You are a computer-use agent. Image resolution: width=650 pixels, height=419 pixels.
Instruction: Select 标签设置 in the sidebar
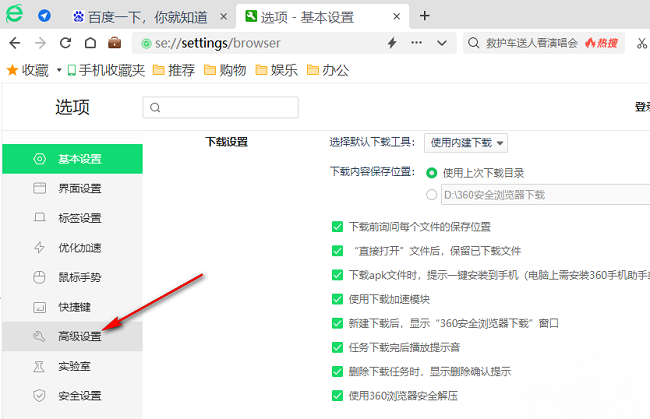point(72,218)
